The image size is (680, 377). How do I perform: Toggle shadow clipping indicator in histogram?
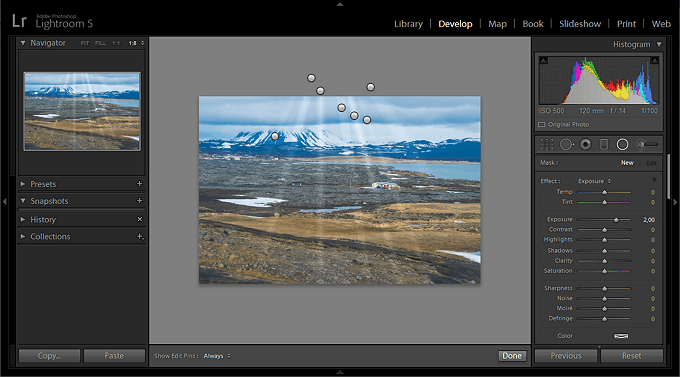pyautogui.click(x=543, y=60)
